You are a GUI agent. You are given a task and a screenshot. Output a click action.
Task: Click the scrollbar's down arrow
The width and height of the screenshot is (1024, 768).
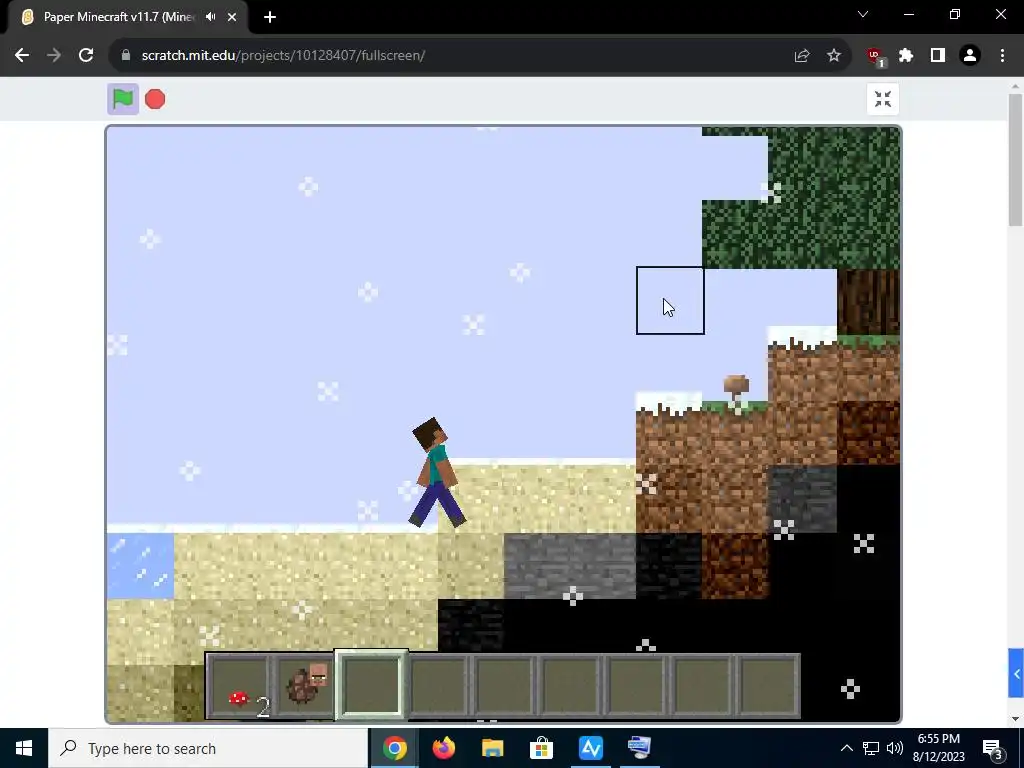tap(1016, 719)
